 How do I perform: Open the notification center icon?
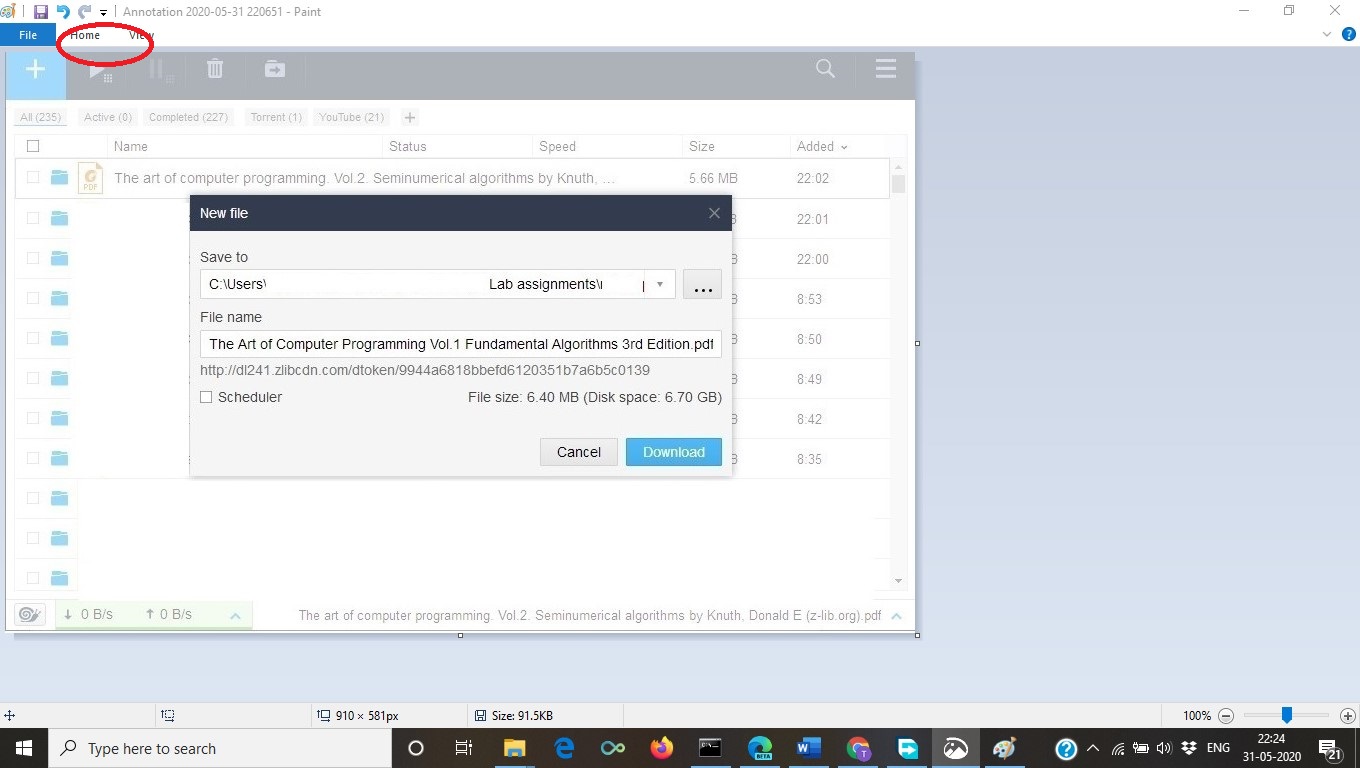[1330, 749]
